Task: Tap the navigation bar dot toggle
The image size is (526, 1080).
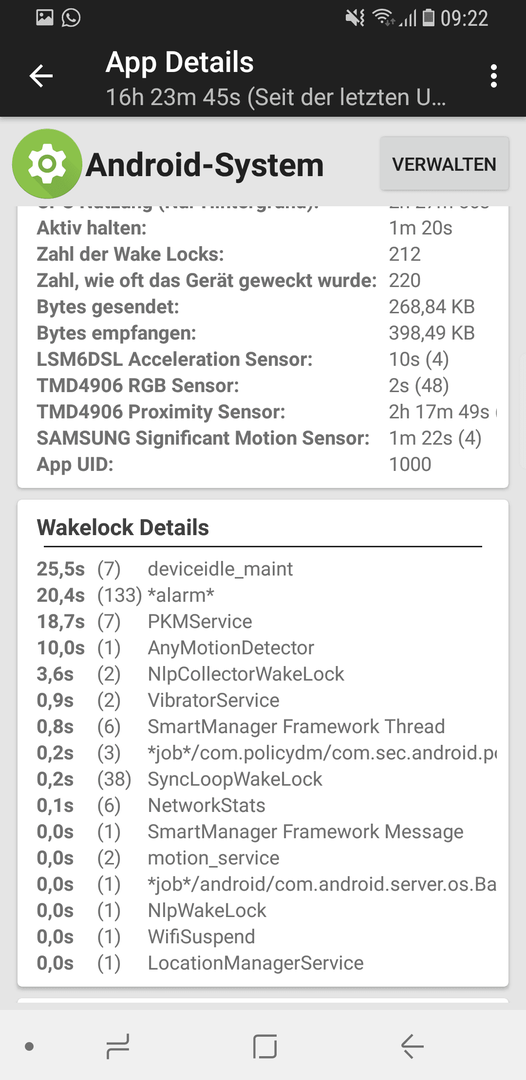Action: [29, 1047]
